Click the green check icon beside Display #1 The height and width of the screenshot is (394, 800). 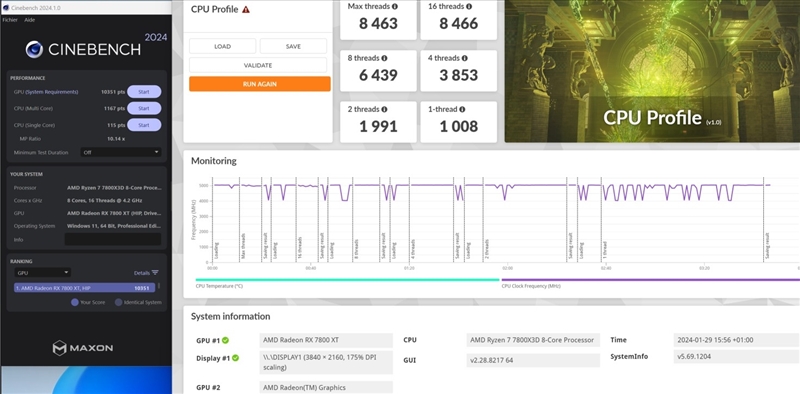point(235,358)
